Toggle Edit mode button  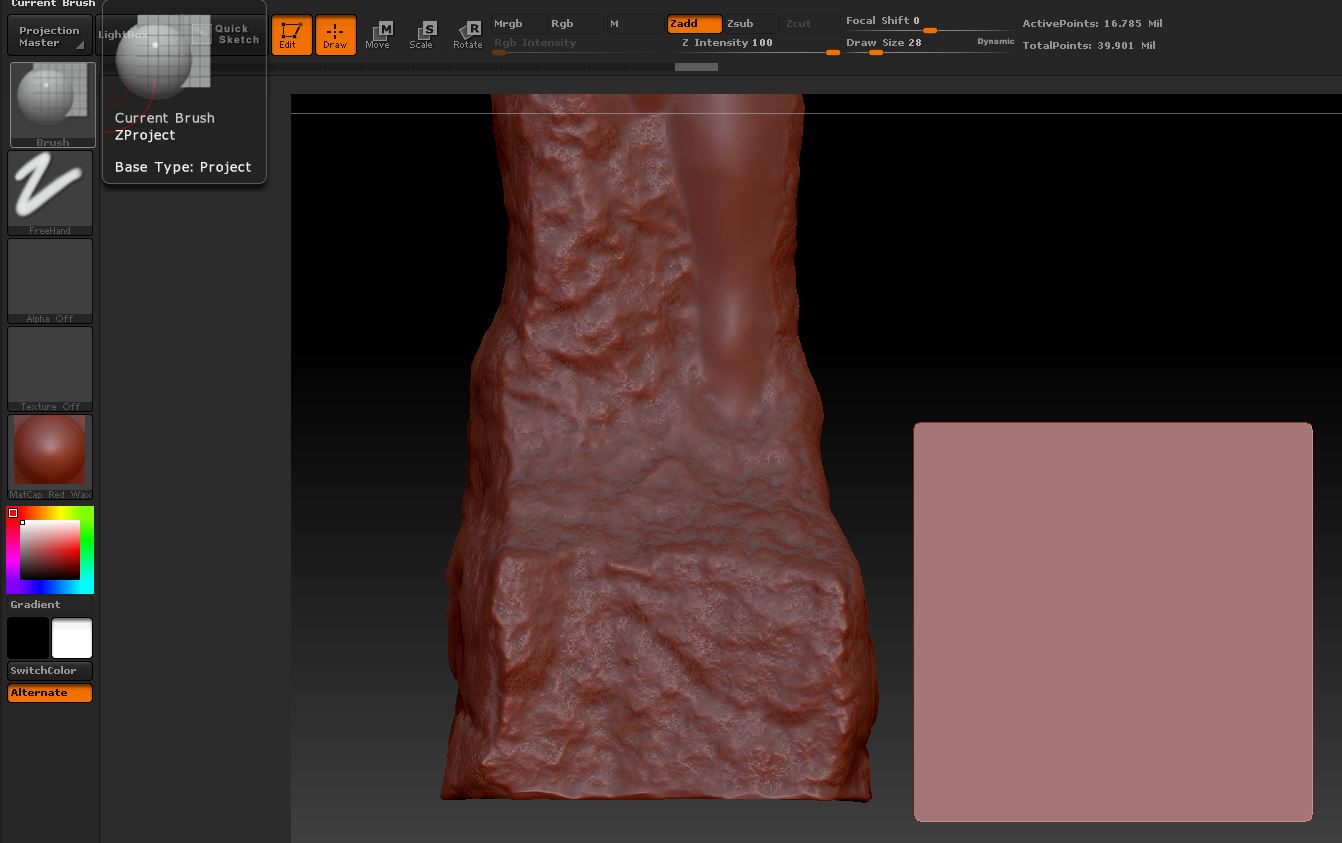tap(291, 35)
